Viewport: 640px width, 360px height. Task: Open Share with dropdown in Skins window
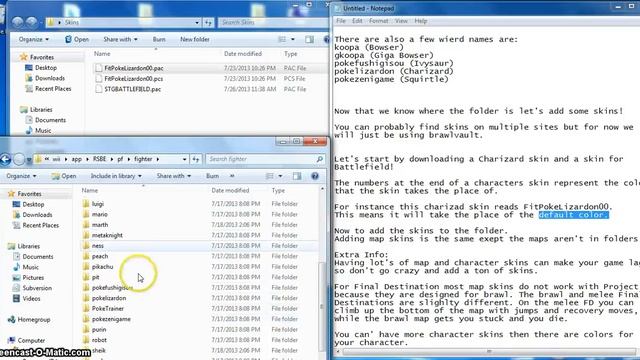[120, 39]
